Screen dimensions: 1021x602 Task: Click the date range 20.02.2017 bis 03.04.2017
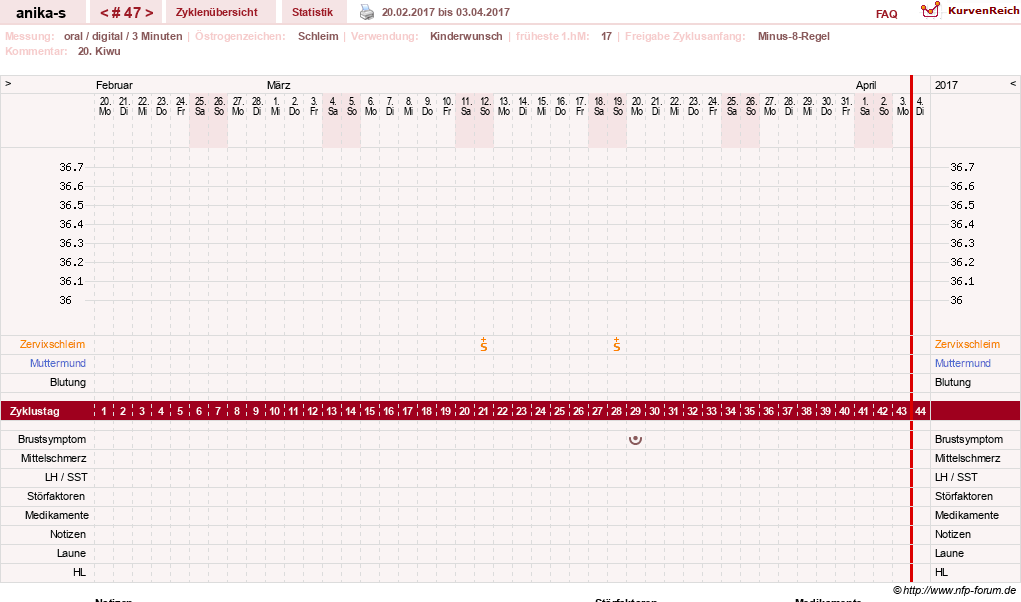tap(445, 12)
